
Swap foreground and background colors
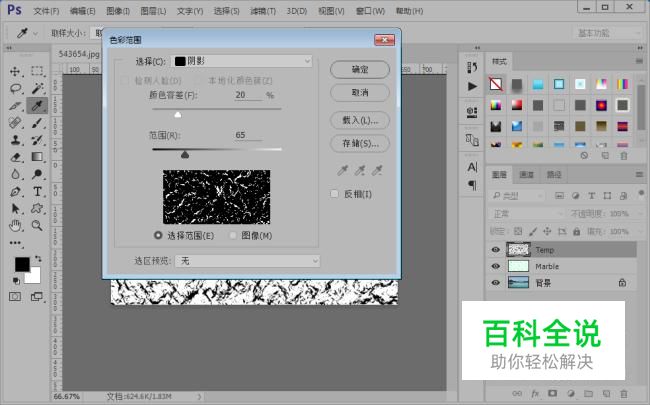pos(39,259)
